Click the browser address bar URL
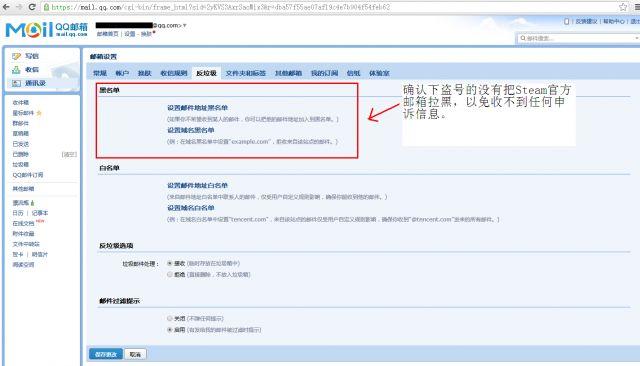The width and height of the screenshot is (640, 366). click(220, 7)
